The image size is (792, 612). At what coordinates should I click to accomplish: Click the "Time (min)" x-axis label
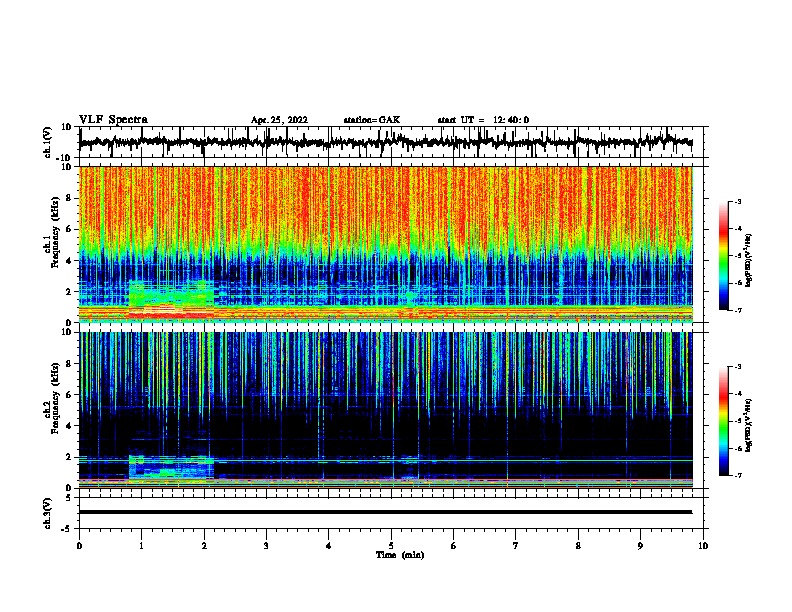click(400, 555)
